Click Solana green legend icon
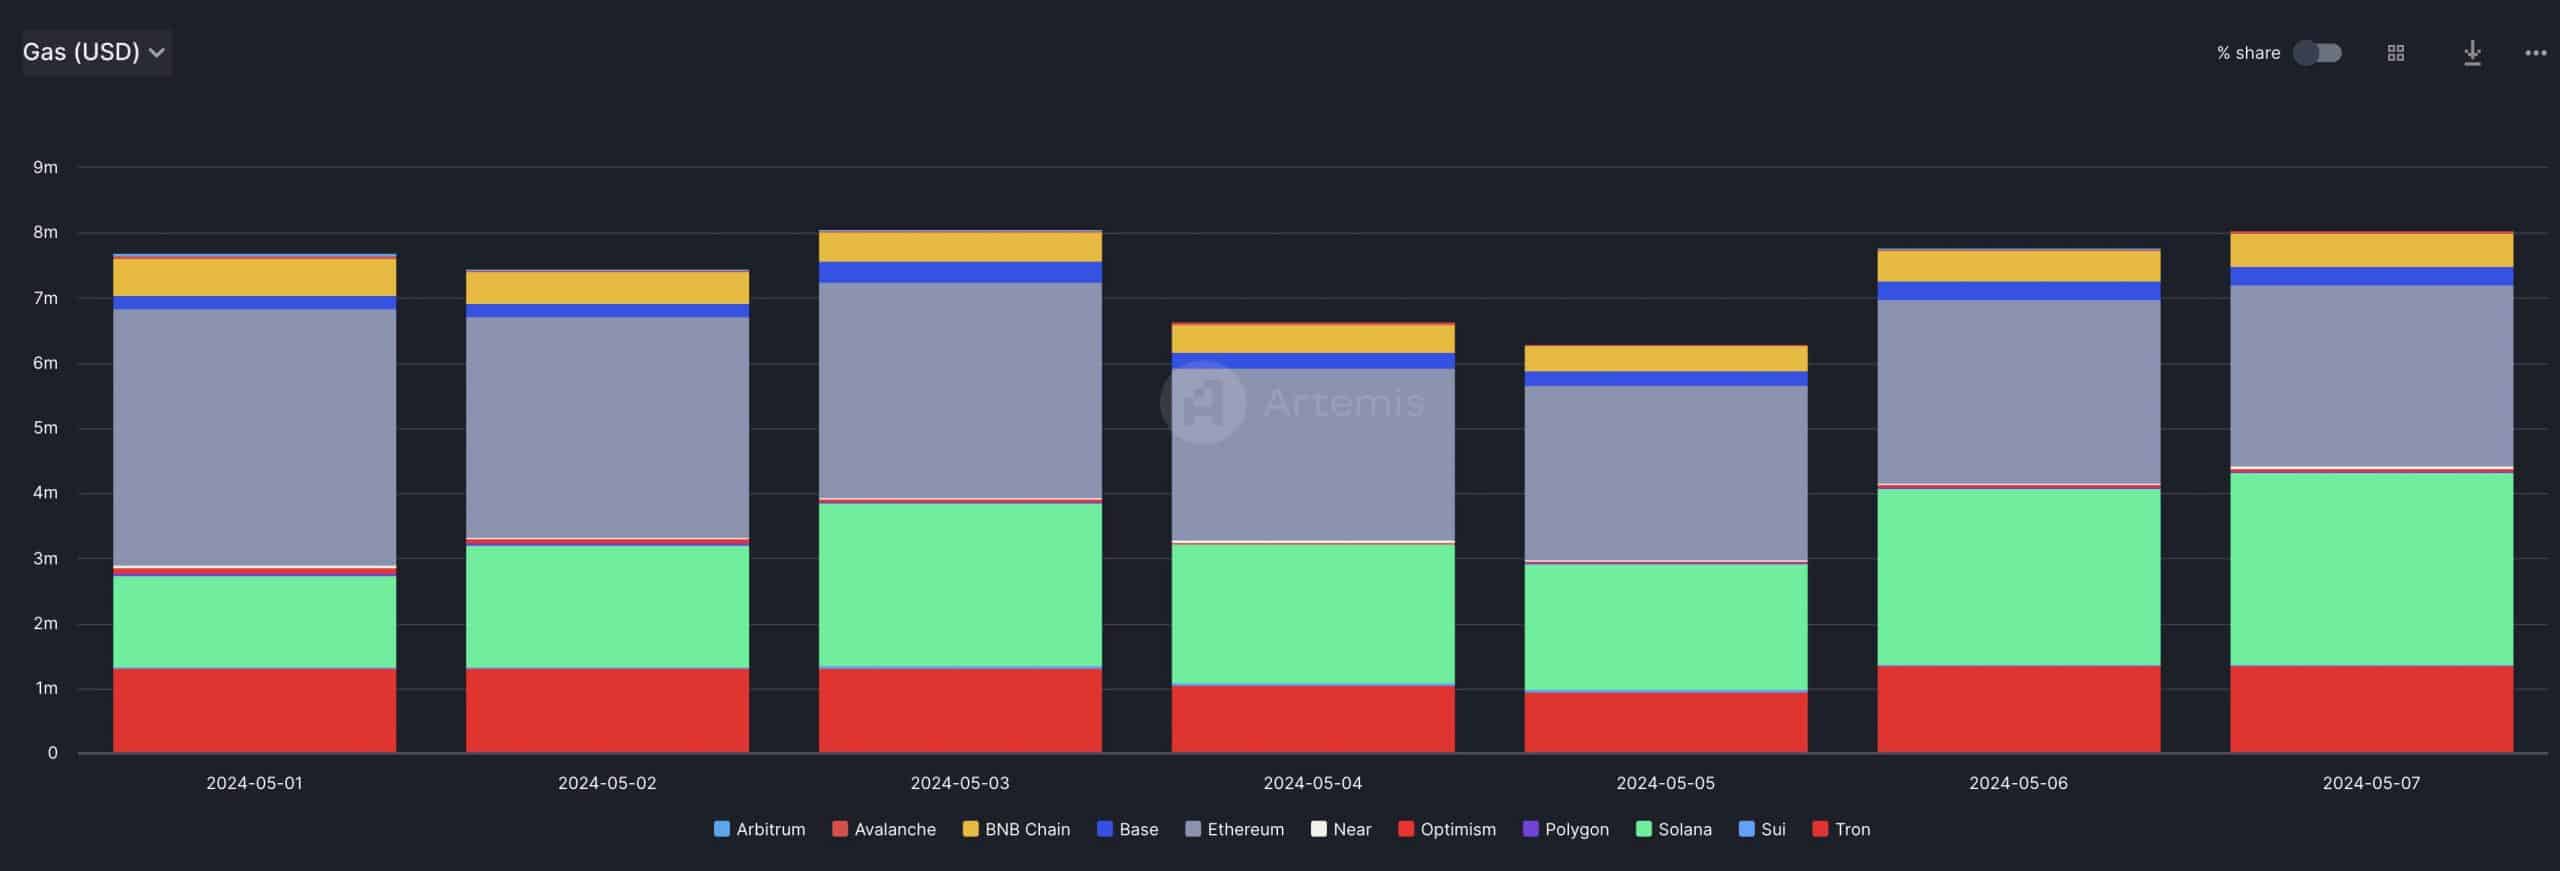2560x871 pixels. click(1643, 829)
